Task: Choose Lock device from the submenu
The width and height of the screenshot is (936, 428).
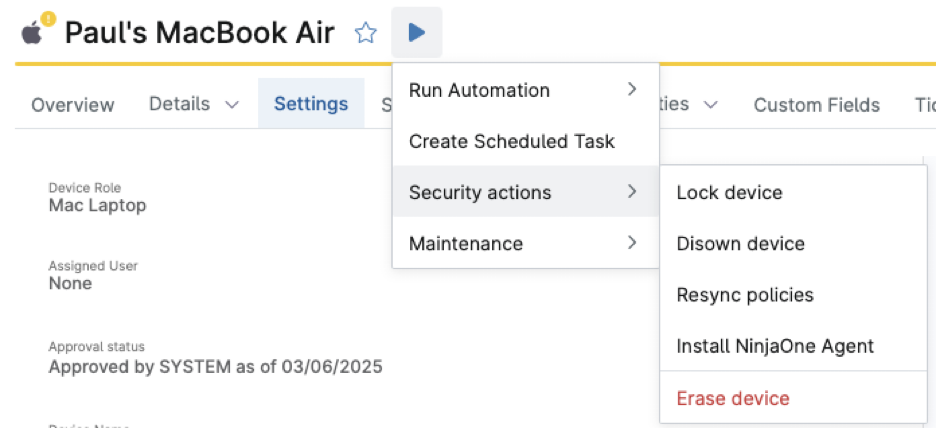Action: tap(729, 192)
